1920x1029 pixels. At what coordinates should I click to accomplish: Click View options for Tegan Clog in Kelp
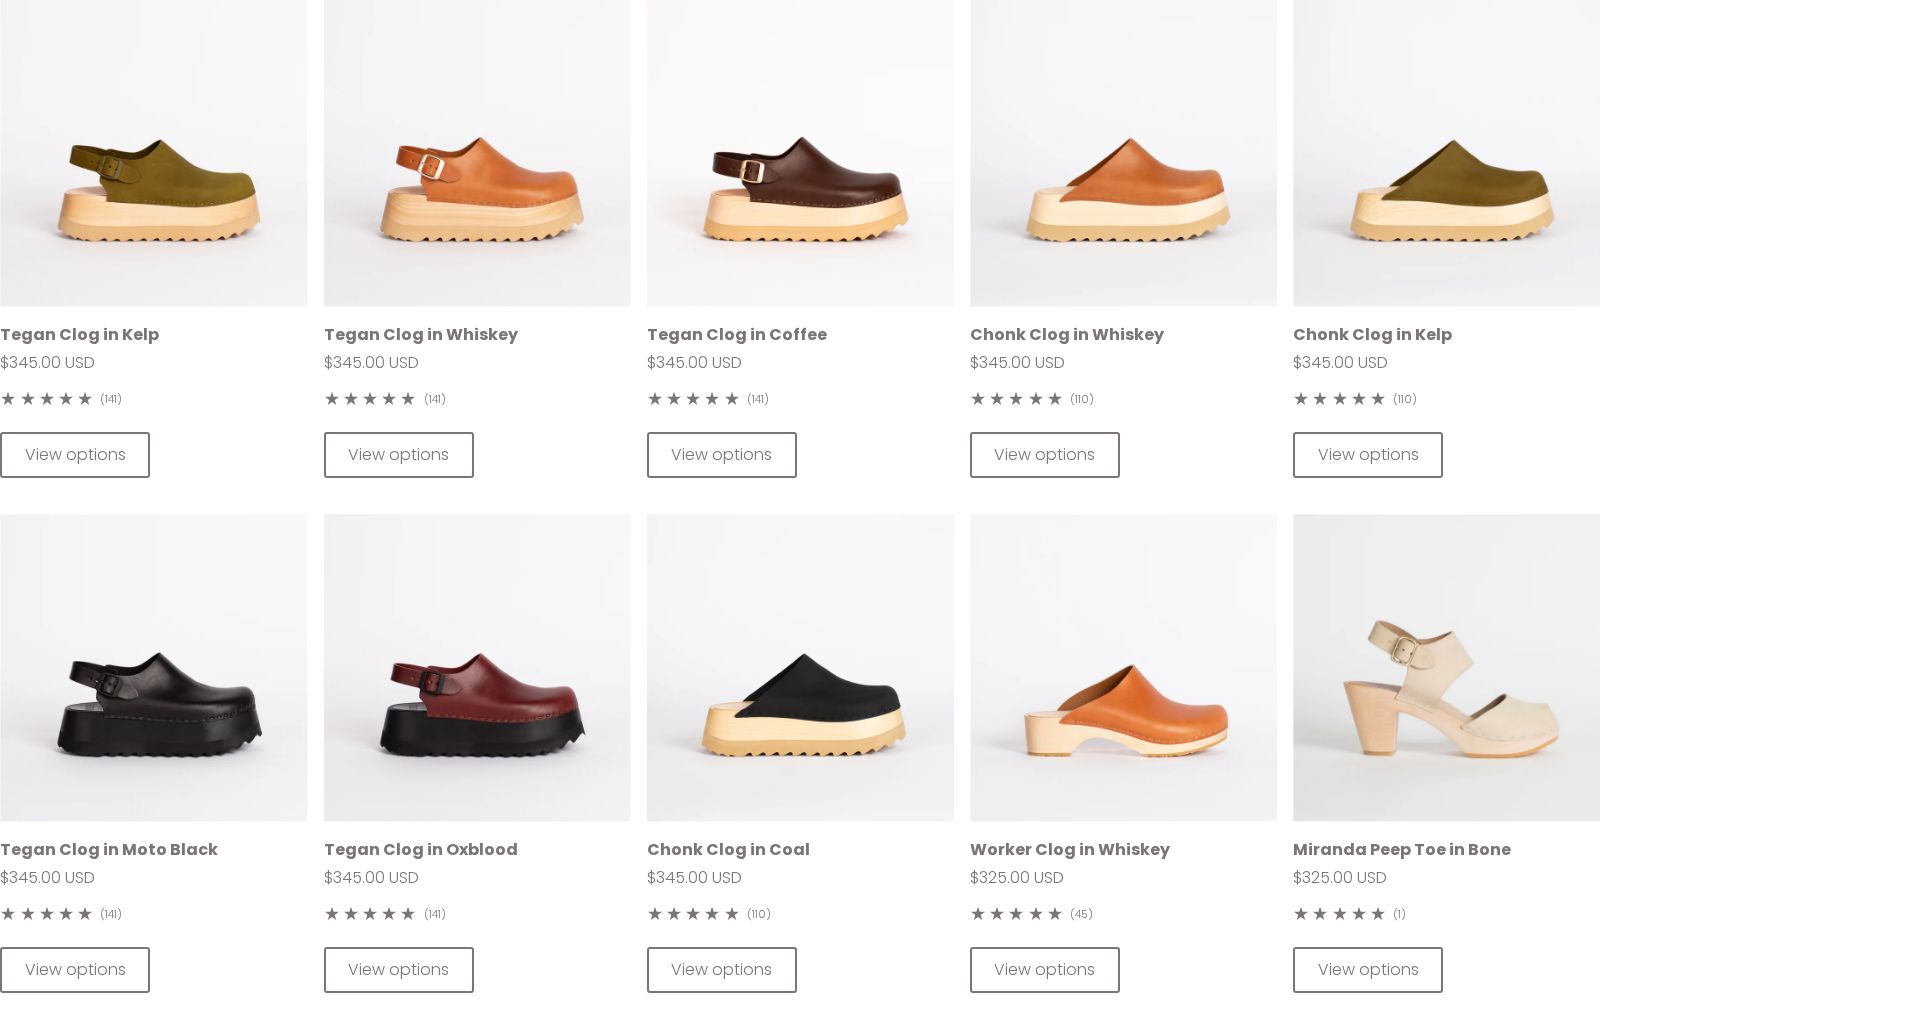click(75, 454)
